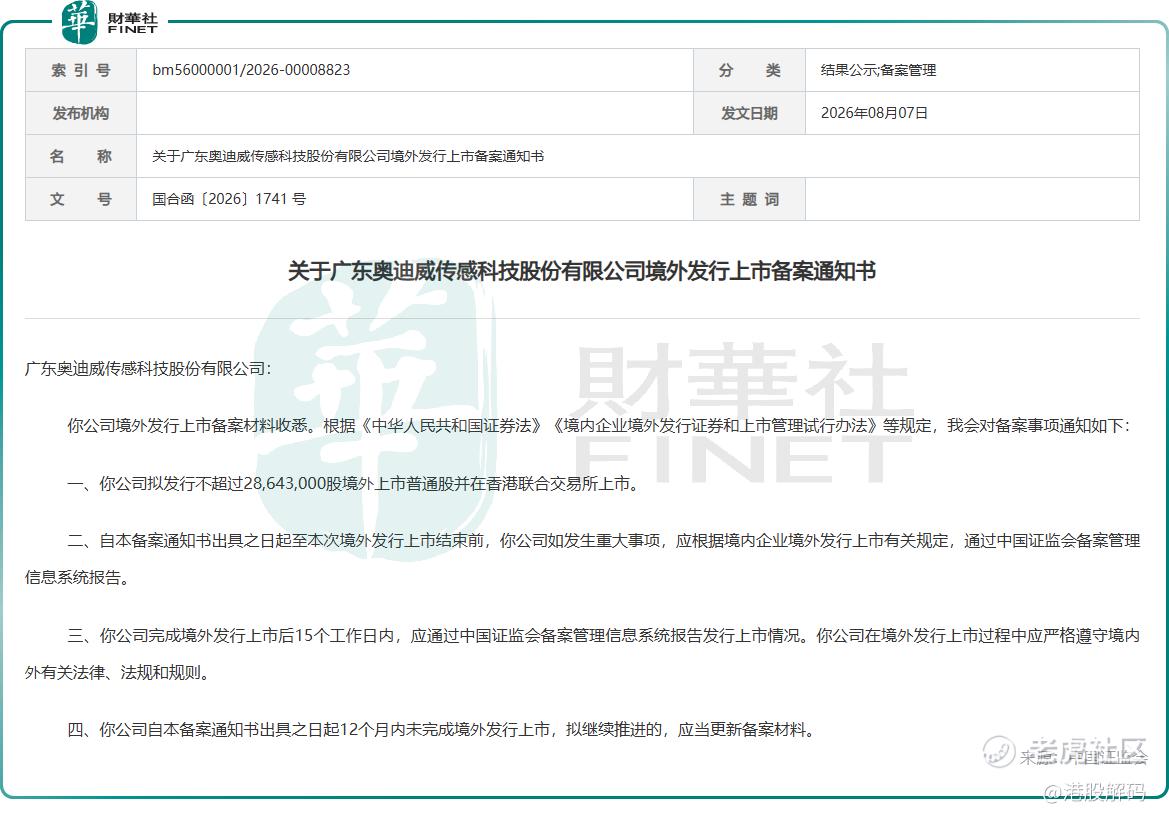Click the bold centered document heading

582,271
